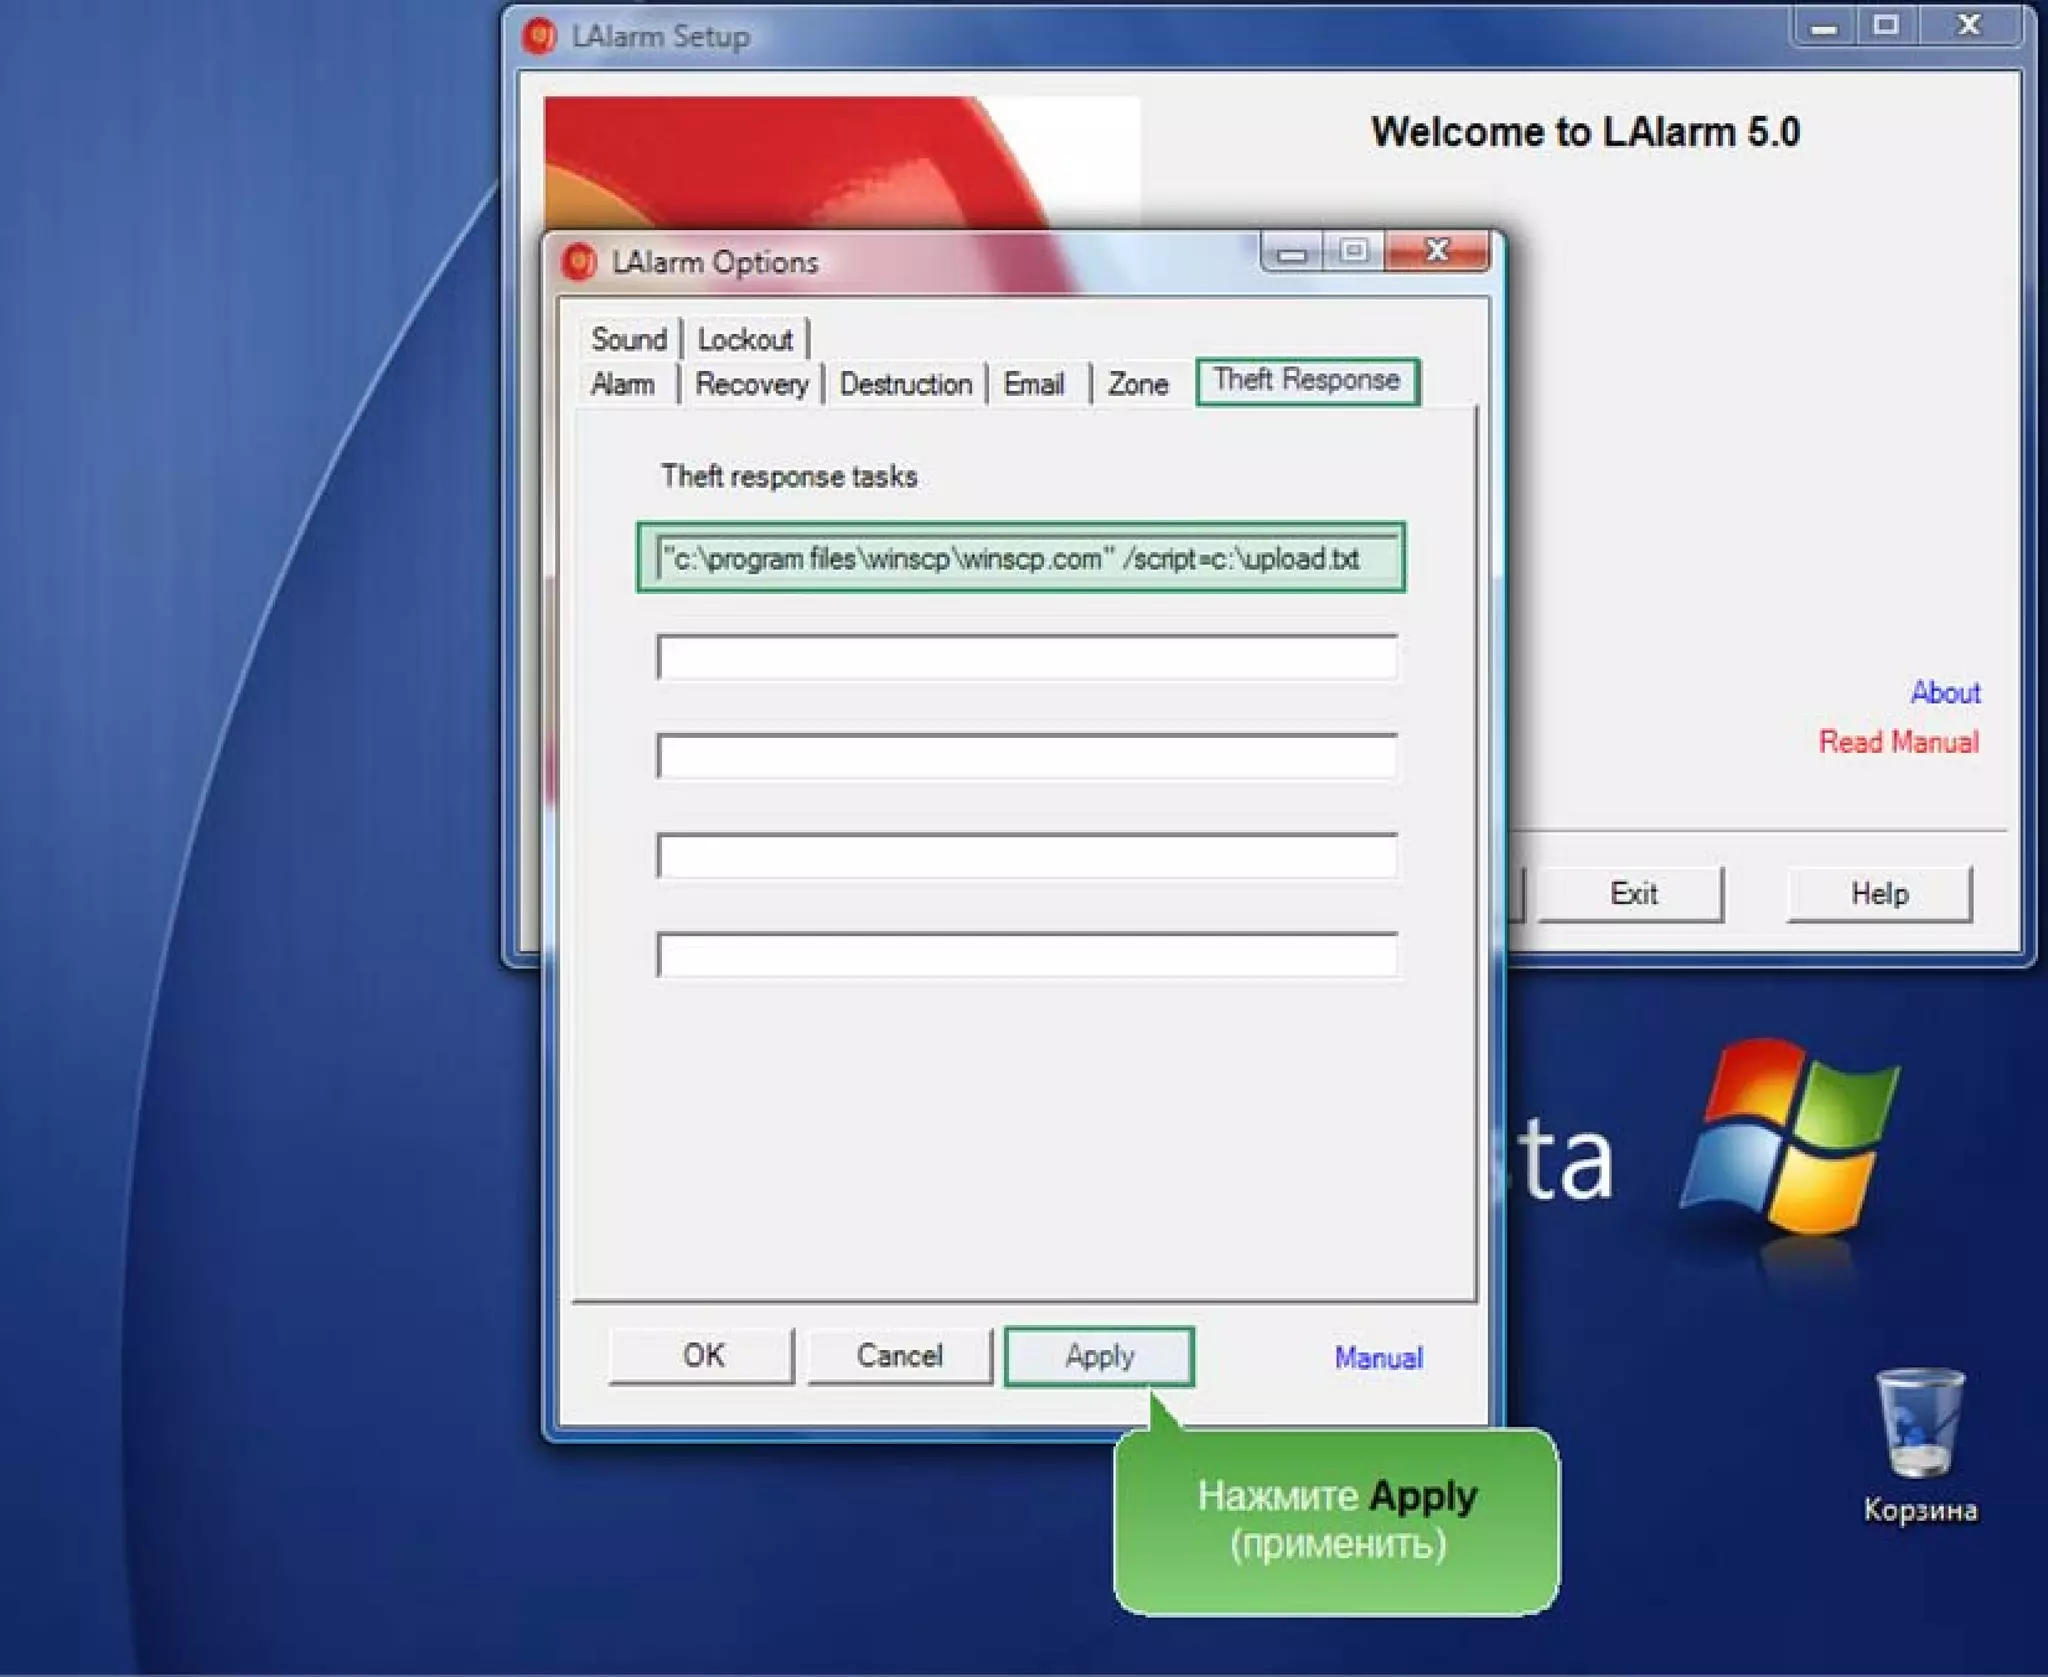Minimize the LAlarm Options dialog

(1291, 252)
